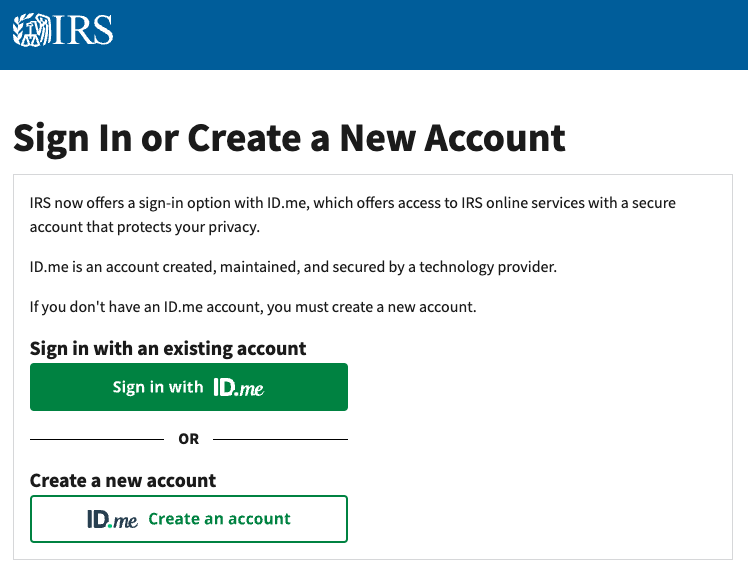Click the sentence about creating a new account
This screenshot has height=578, width=748.
pos(253,306)
